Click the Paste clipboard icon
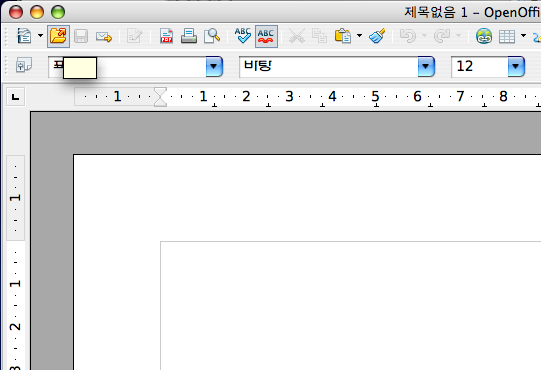The height and width of the screenshot is (370, 541). click(x=343, y=36)
